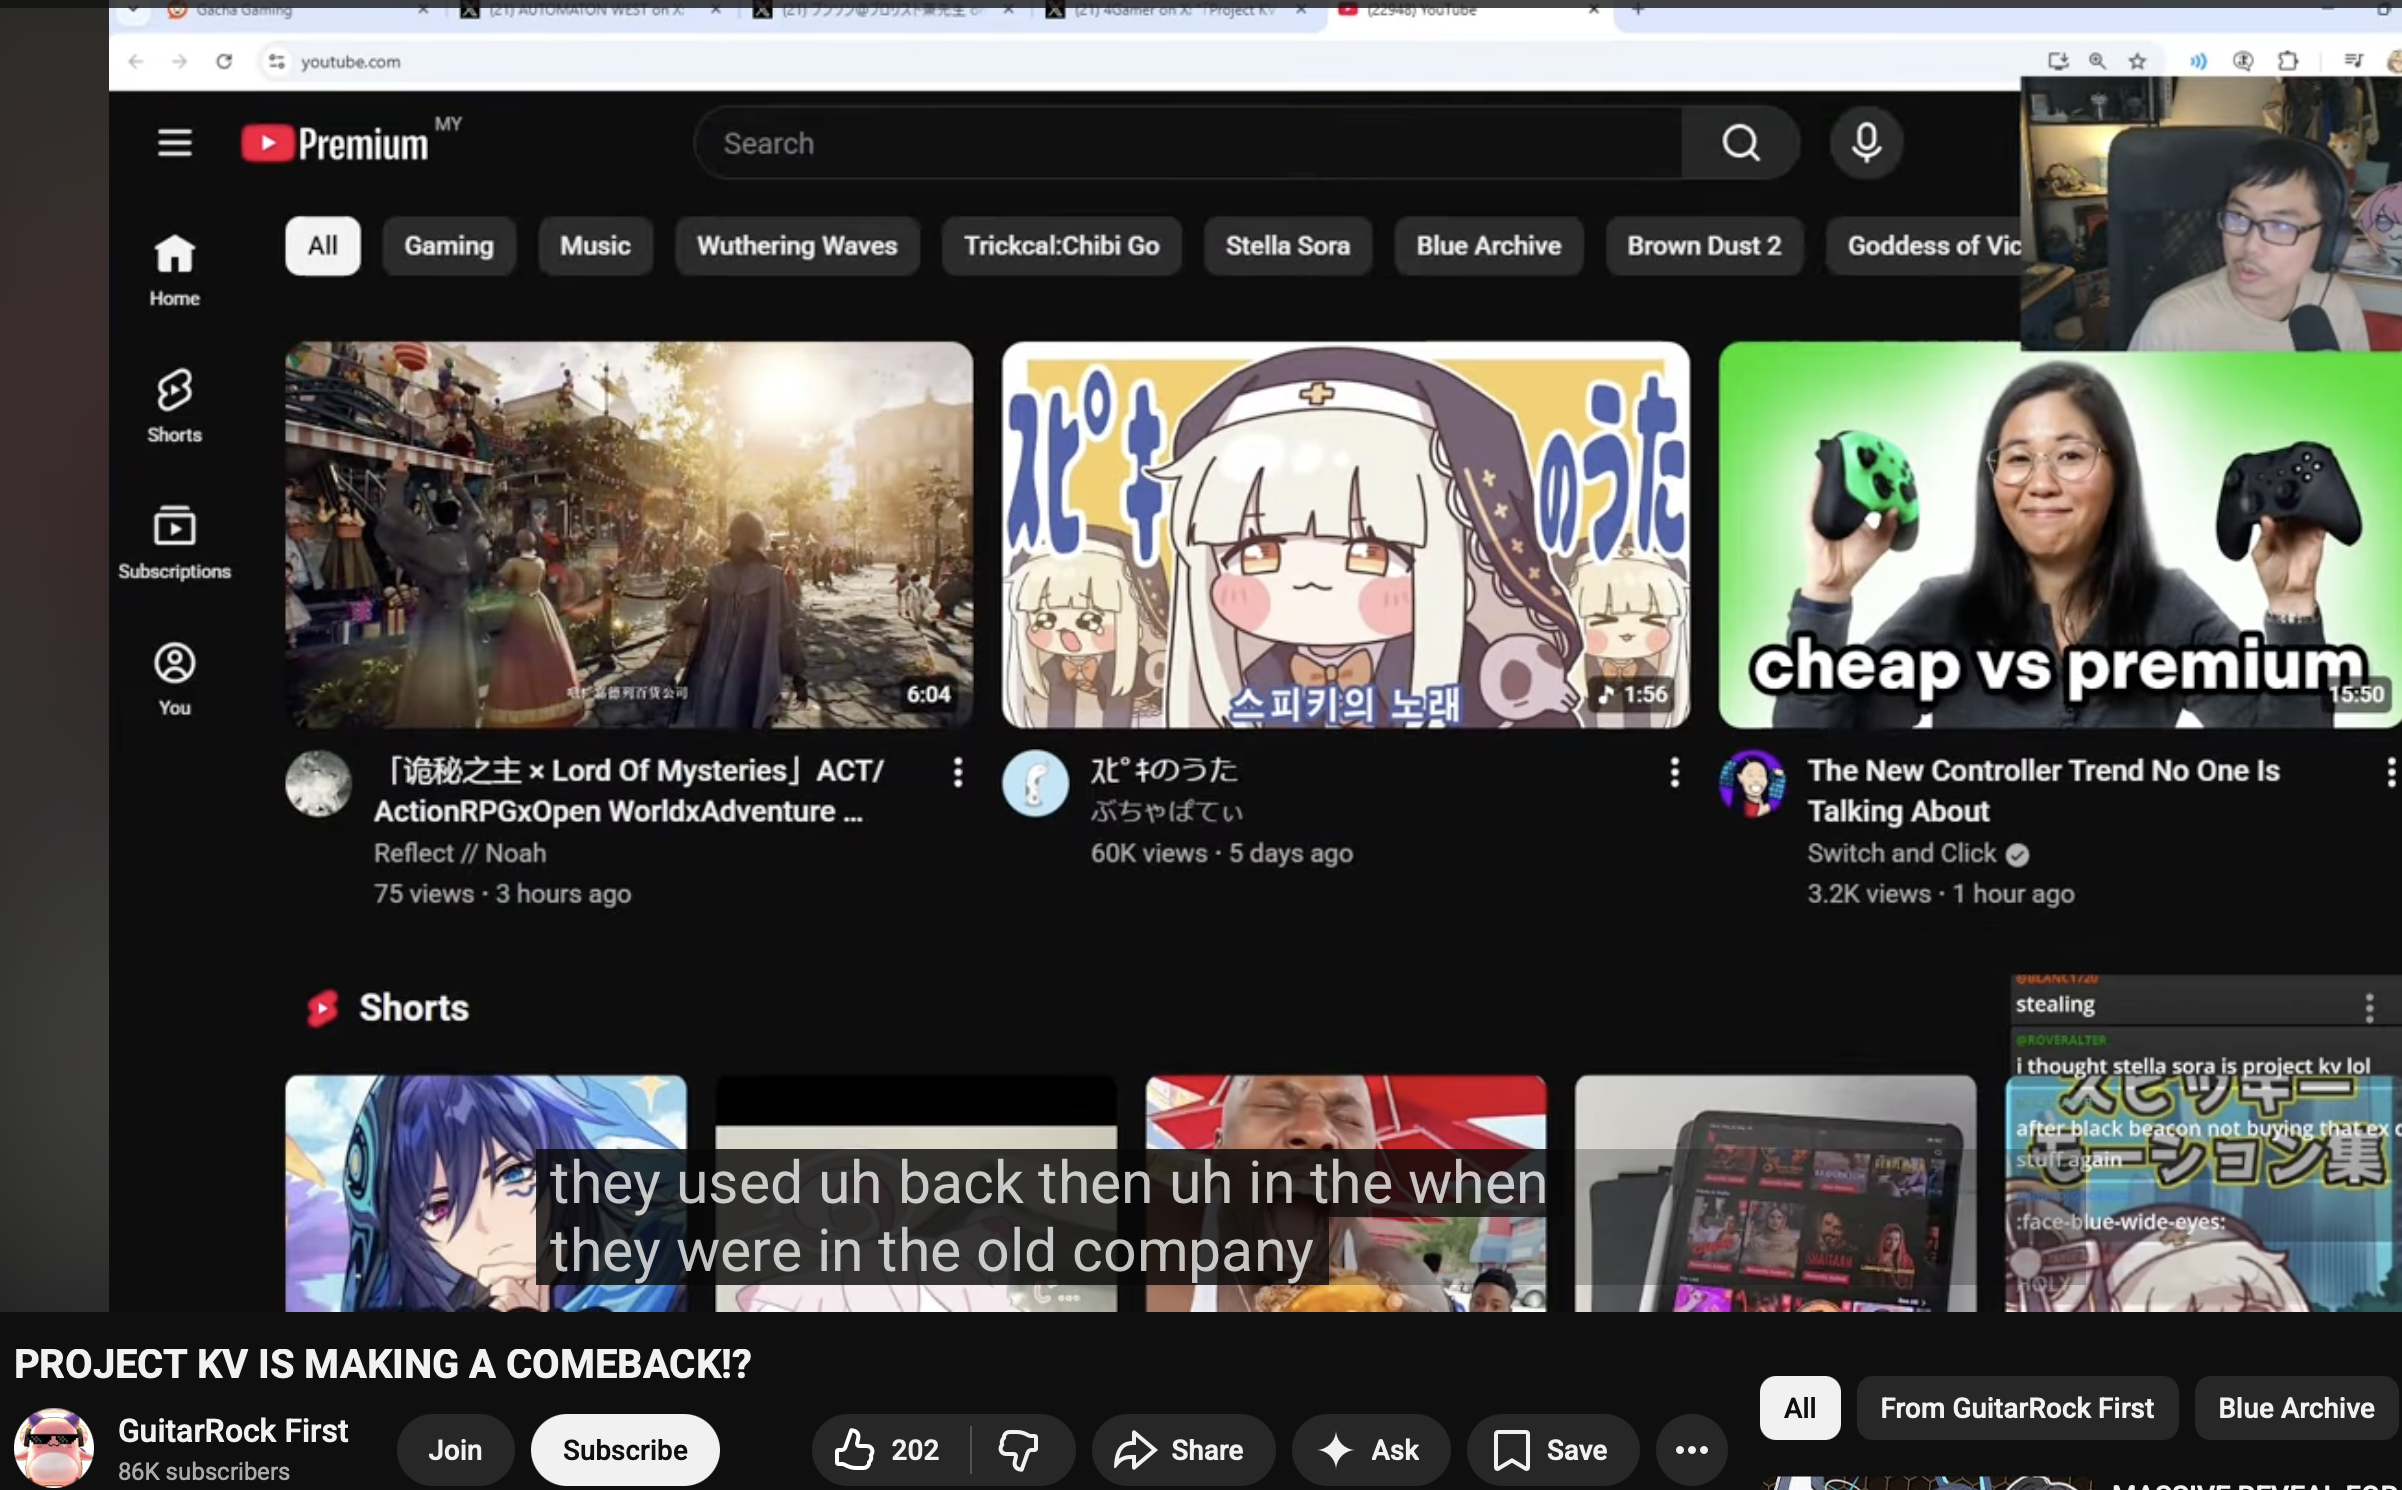Click the Join membership button
Screen dimensions: 2402x1490
pyautogui.click(x=454, y=1449)
